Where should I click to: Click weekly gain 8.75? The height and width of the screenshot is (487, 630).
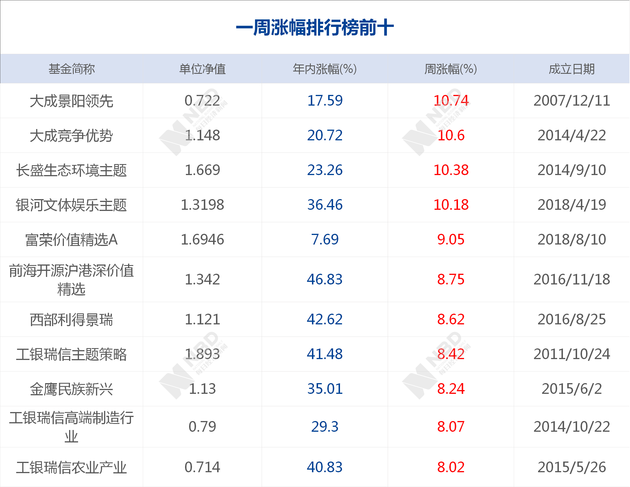[x=451, y=279]
